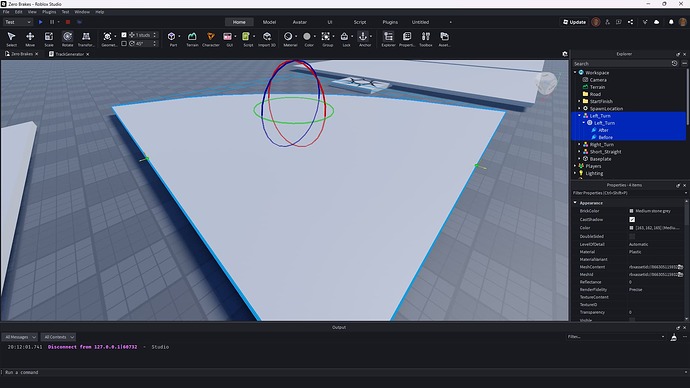
Task: Toggle the DoubleSided checkbox
Action: coord(632,236)
